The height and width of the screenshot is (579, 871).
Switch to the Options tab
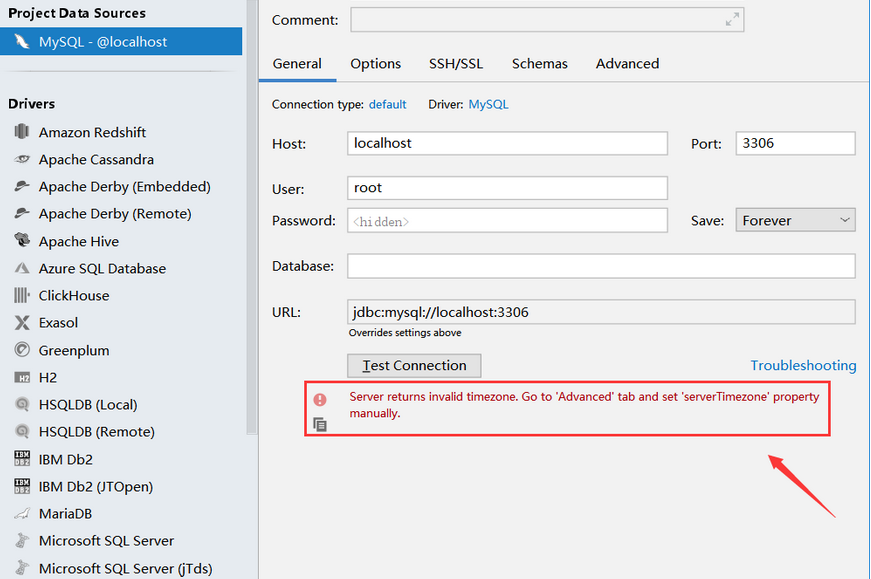coord(376,64)
